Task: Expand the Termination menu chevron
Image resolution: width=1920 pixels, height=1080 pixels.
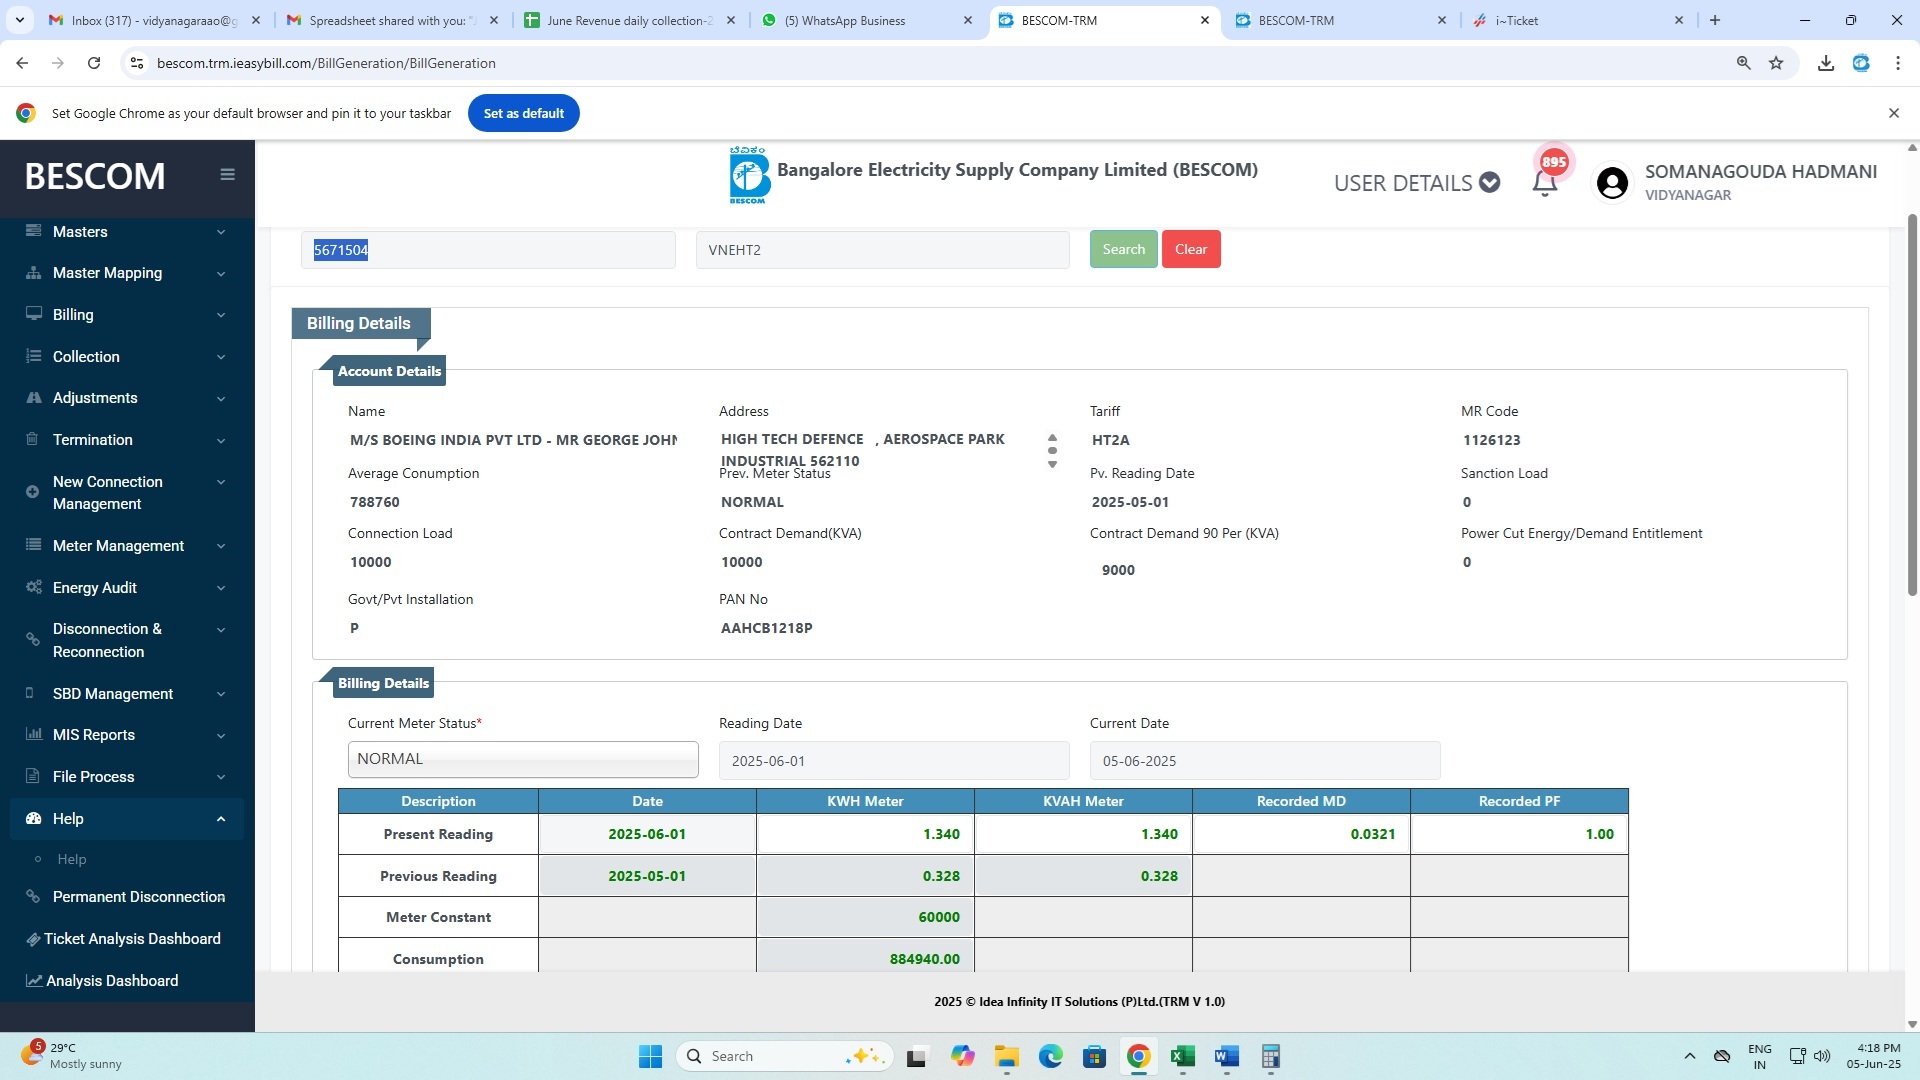Action: [x=221, y=441]
